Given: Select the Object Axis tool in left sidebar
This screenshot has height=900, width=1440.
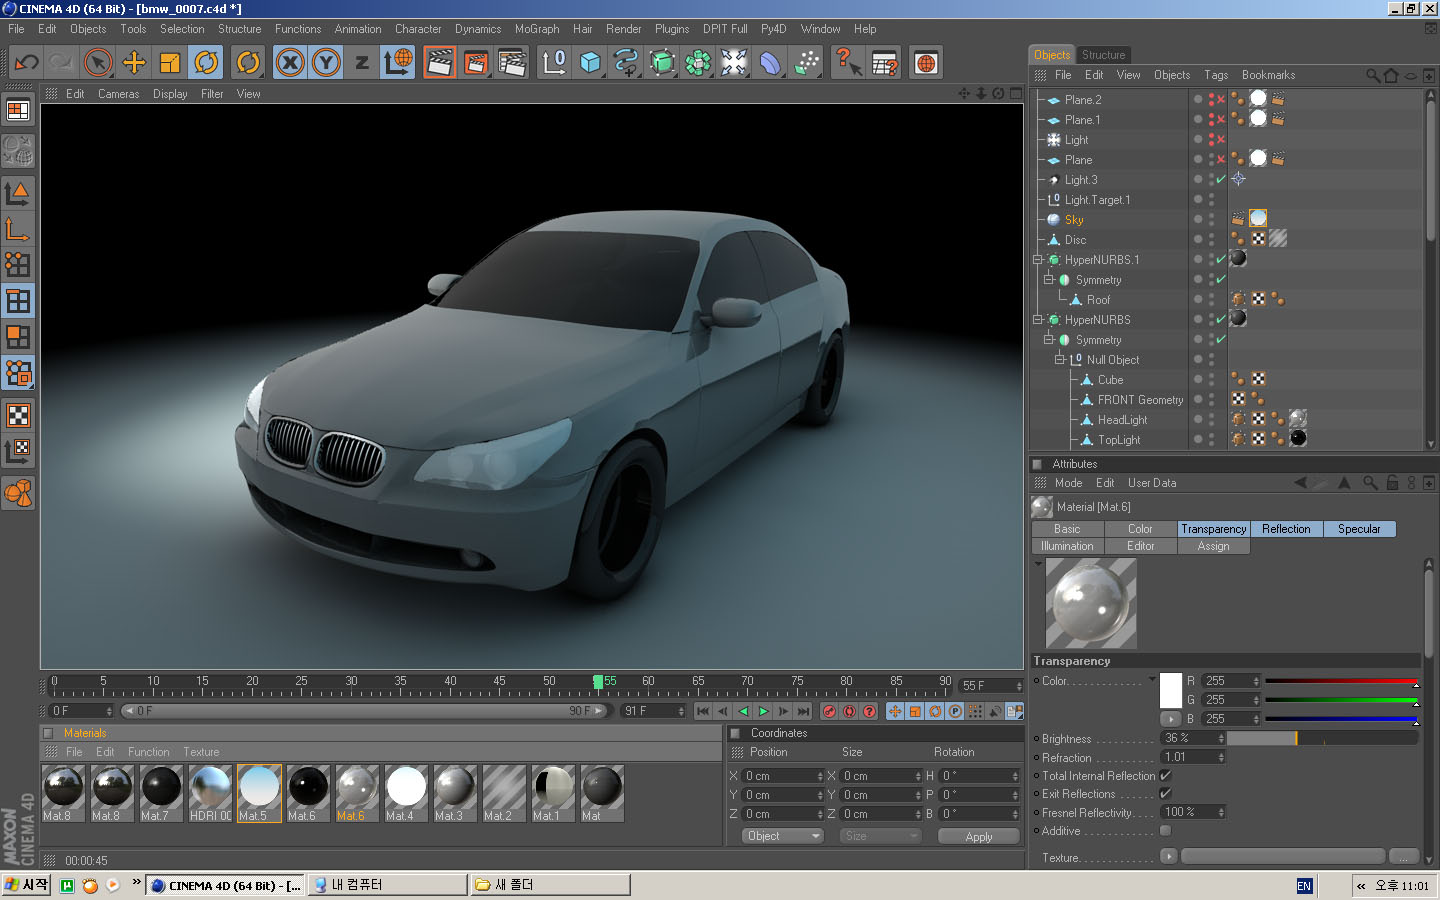Looking at the screenshot, I should (18, 229).
